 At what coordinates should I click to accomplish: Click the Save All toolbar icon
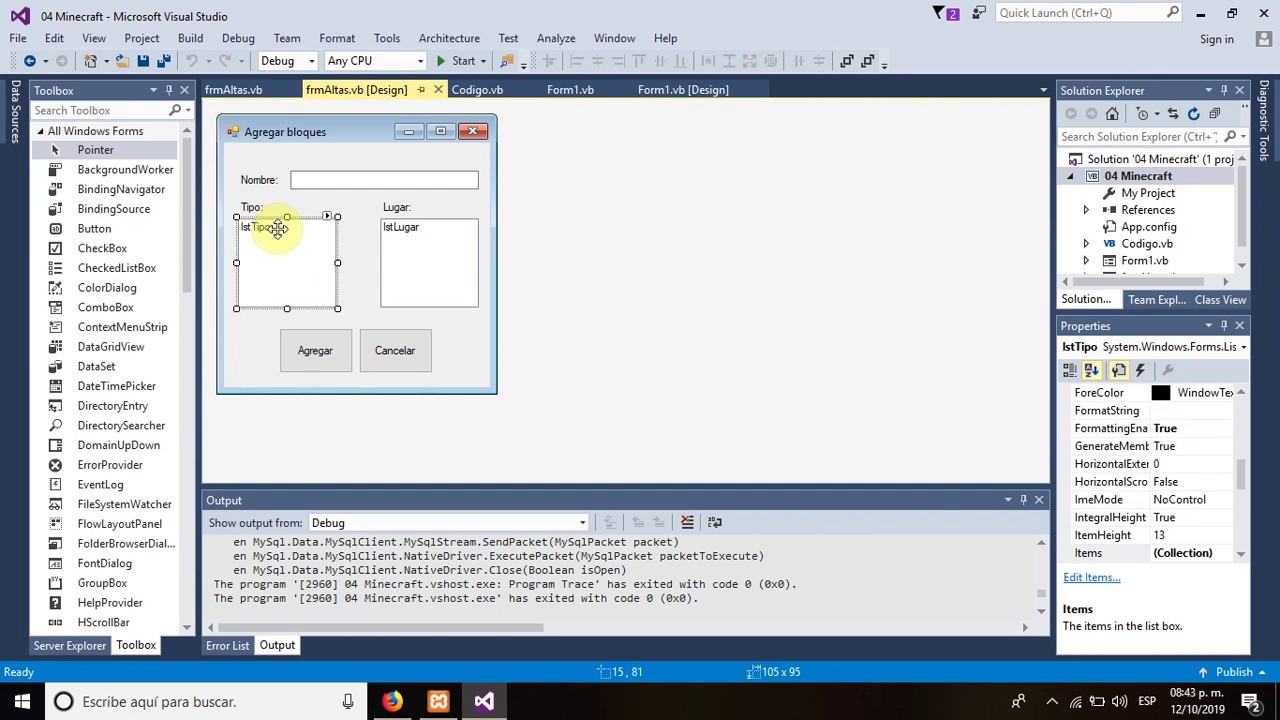point(163,61)
